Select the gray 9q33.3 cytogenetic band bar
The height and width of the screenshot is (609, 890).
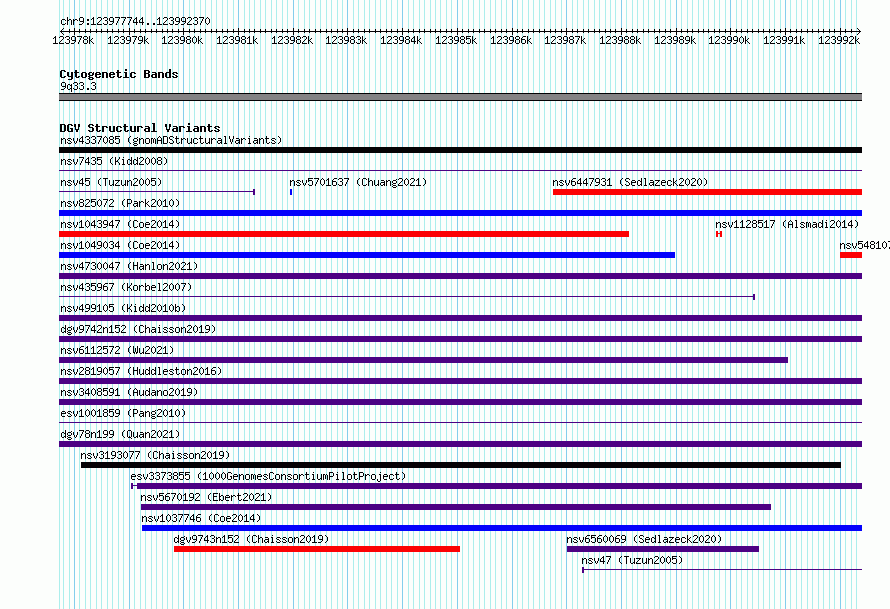click(x=460, y=97)
